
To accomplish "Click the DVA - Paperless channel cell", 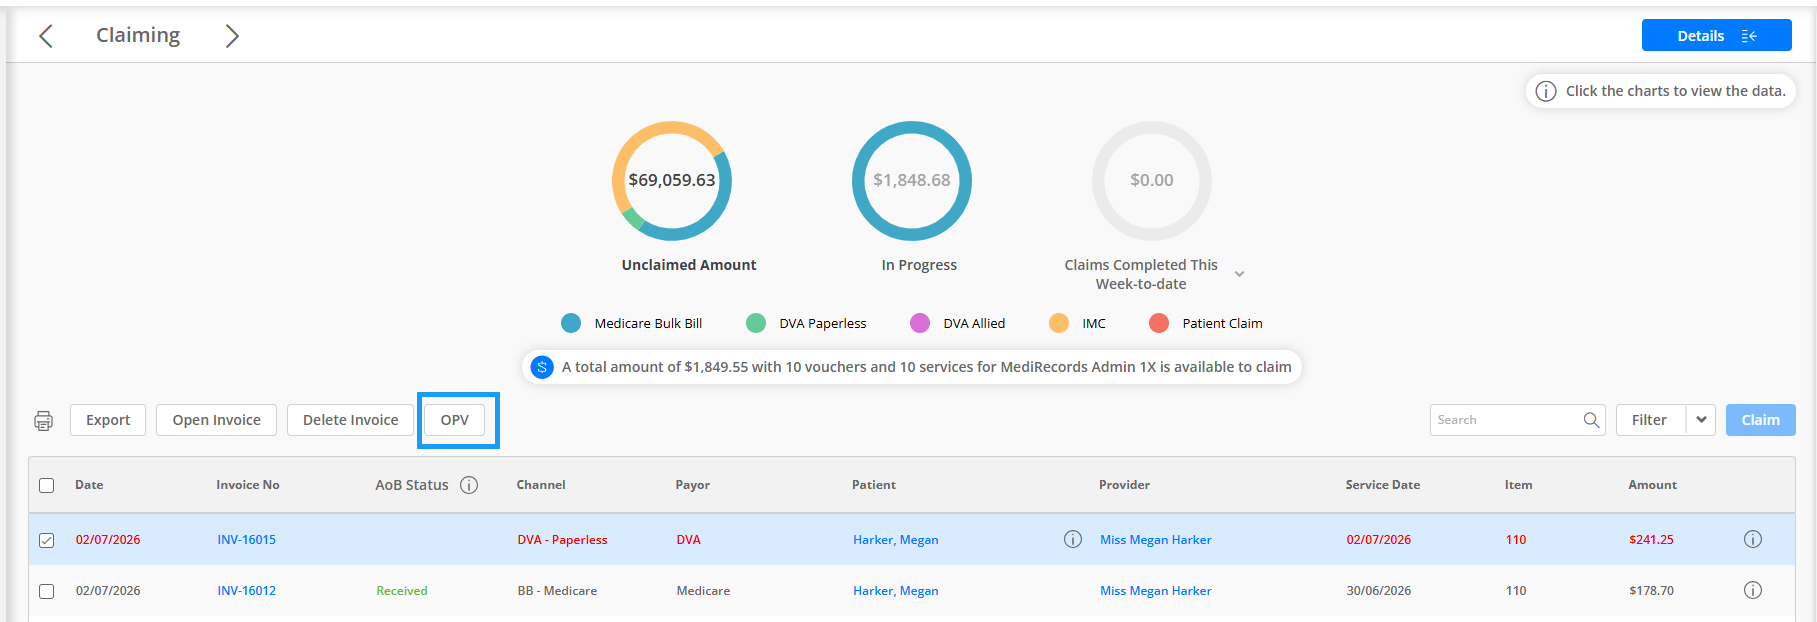I will pyautogui.click(x=562, y=540).
